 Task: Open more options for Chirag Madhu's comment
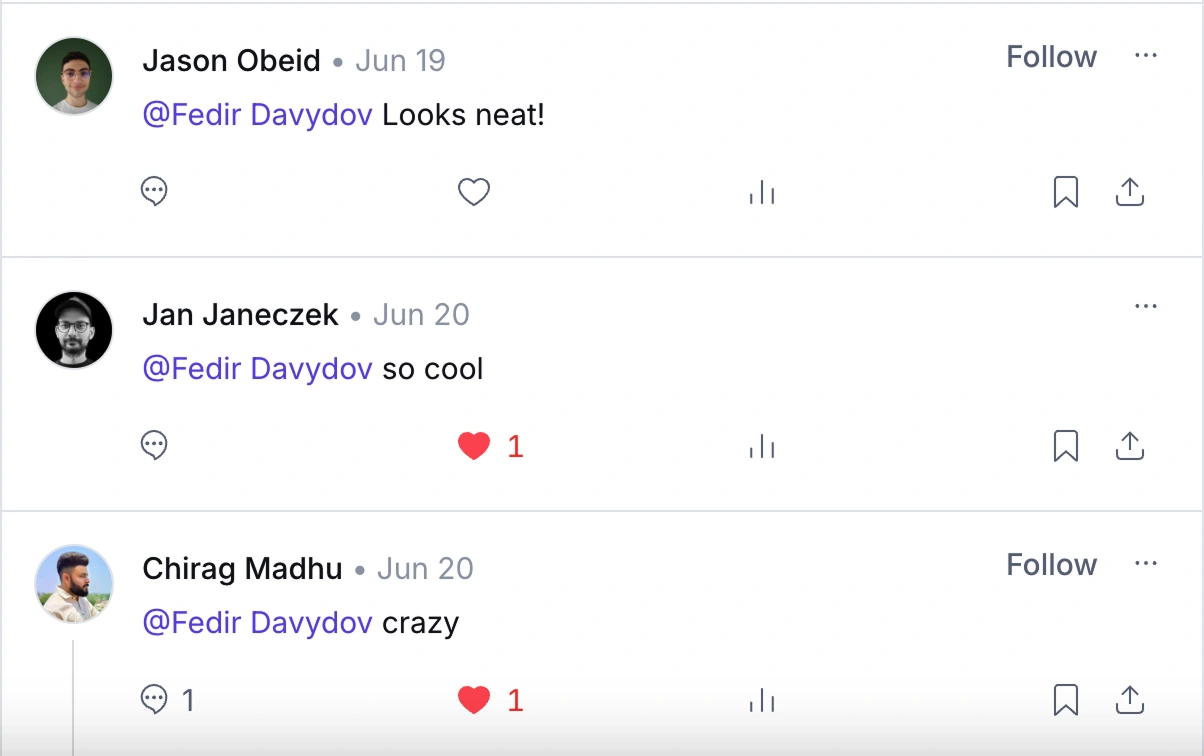pos(1146,564)
